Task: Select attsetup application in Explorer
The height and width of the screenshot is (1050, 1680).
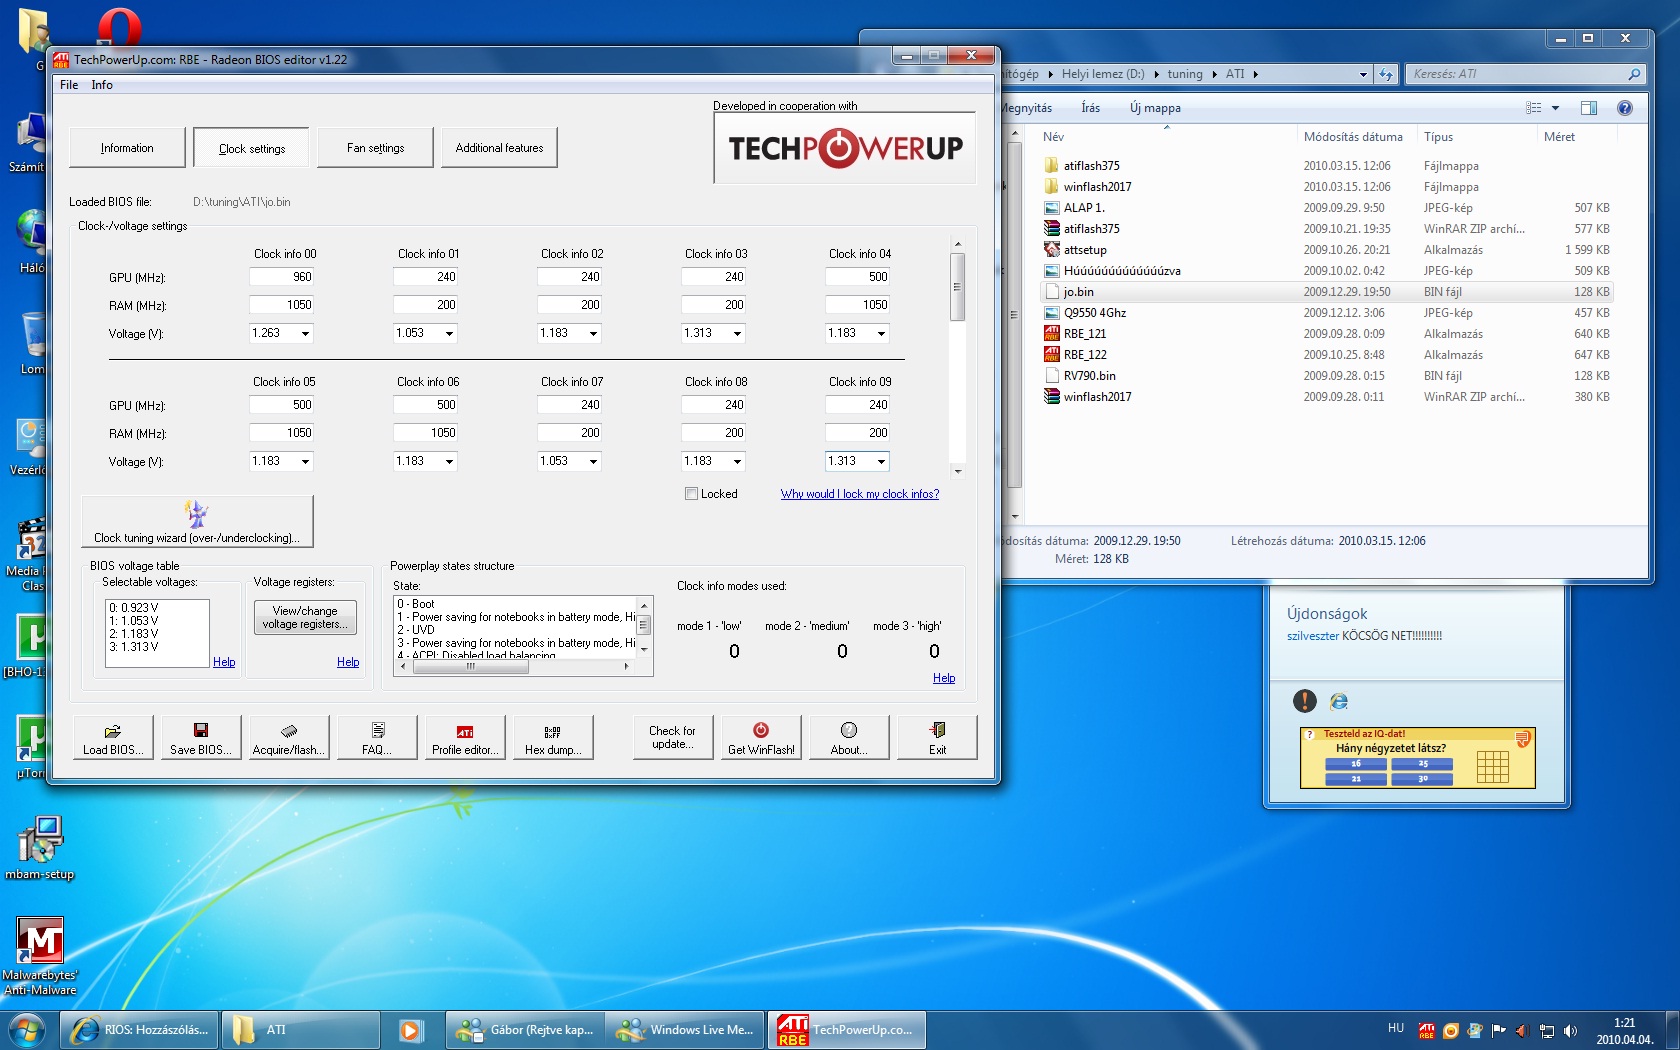Action: (x=1084, y=250)
